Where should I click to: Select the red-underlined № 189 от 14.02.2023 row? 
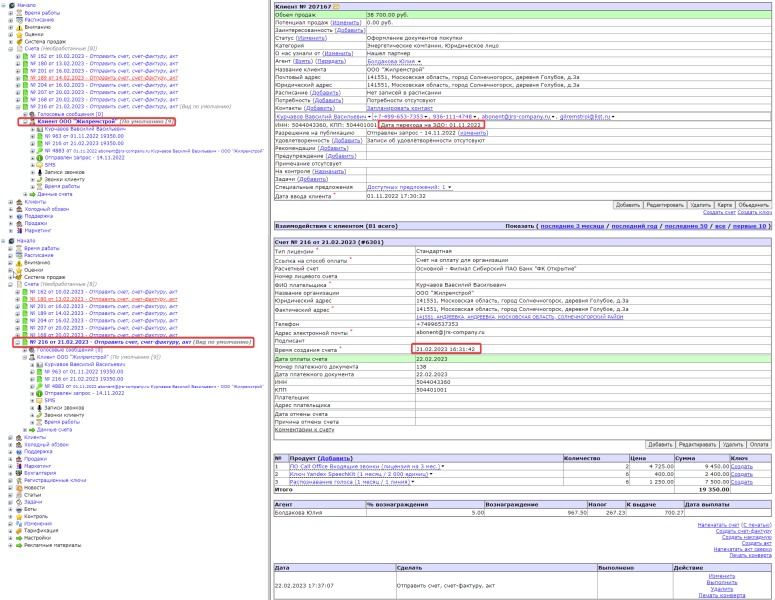point(104,78)
